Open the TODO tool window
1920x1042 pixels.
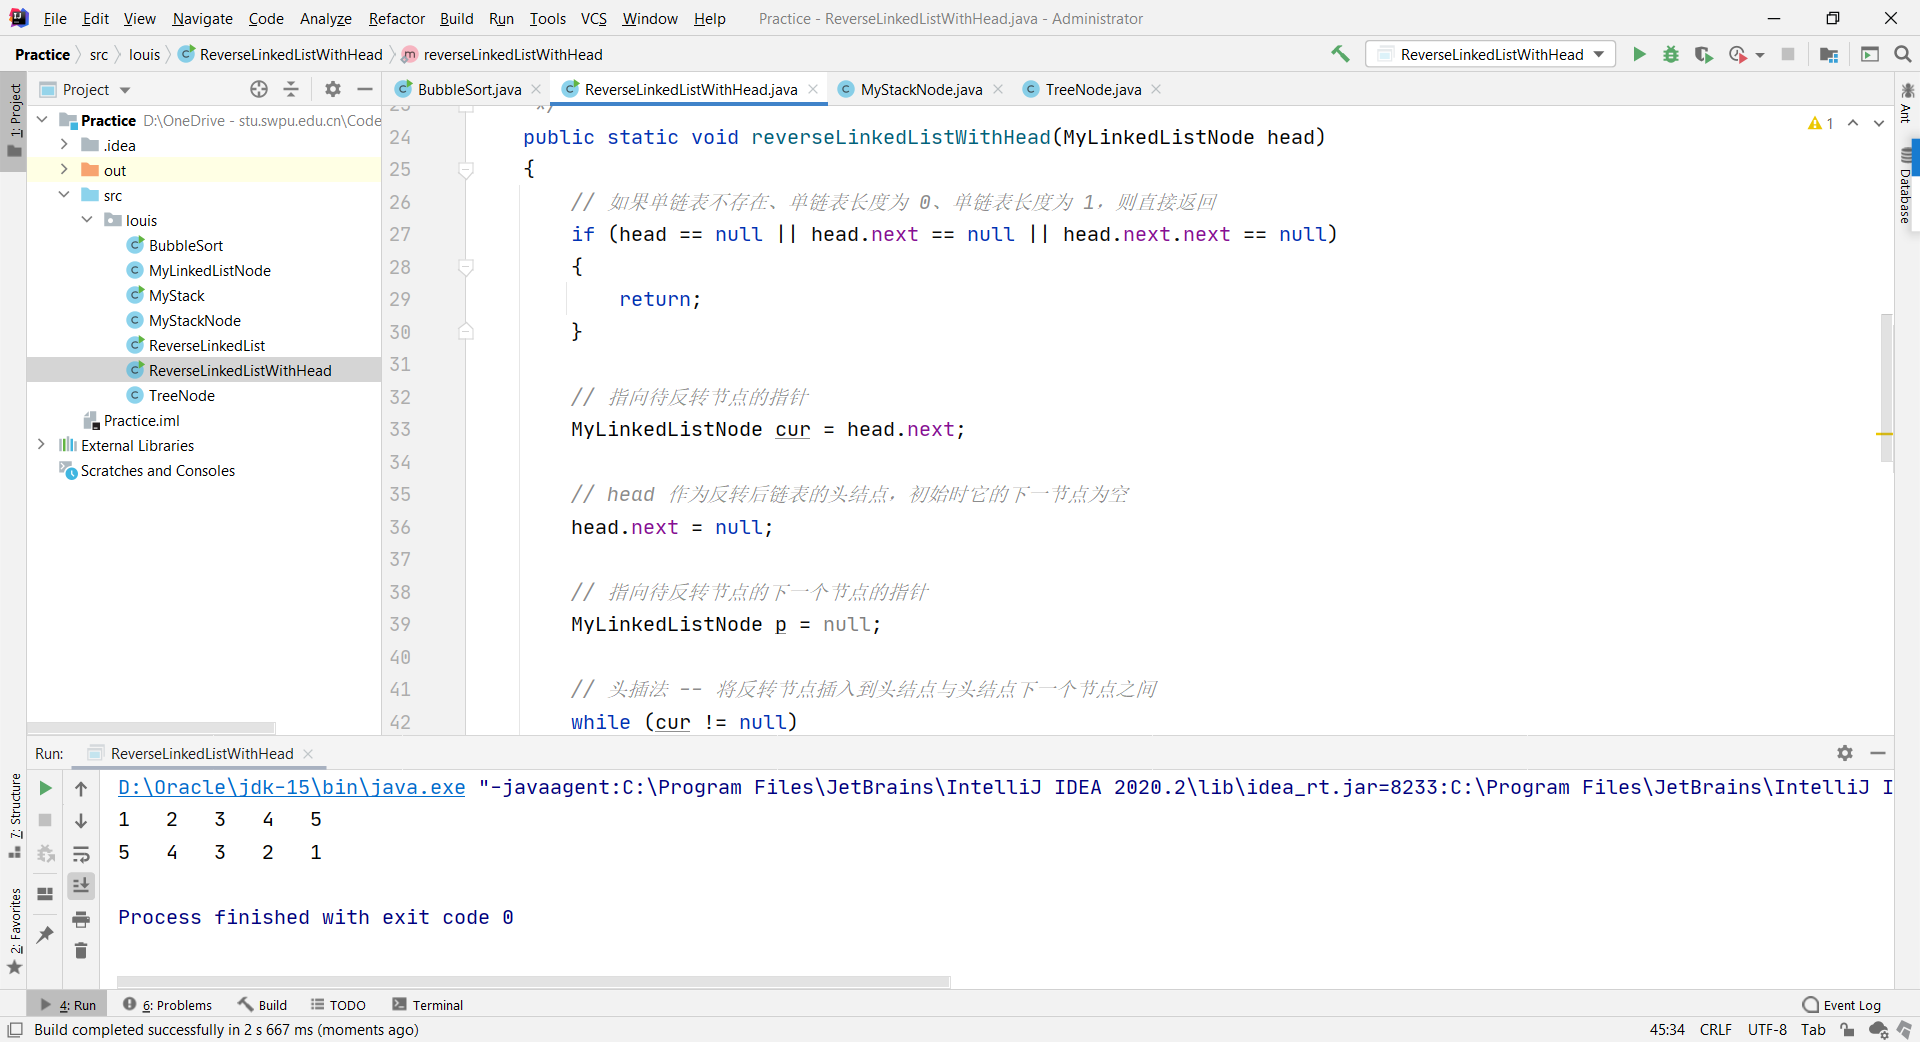[x=338, y=1005]
